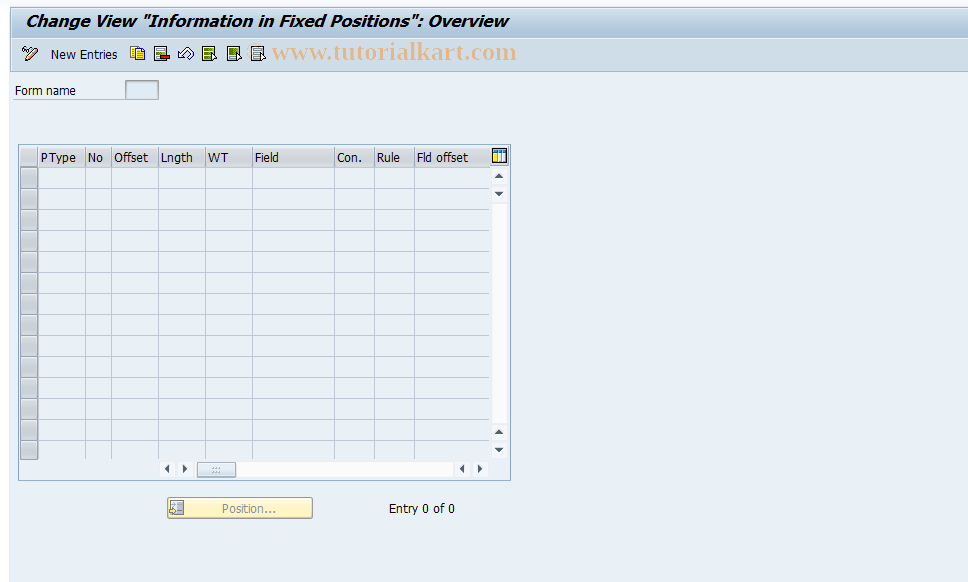Click the No column header
This screenshot has width=968, height=582.
click(x=98, y=157)
